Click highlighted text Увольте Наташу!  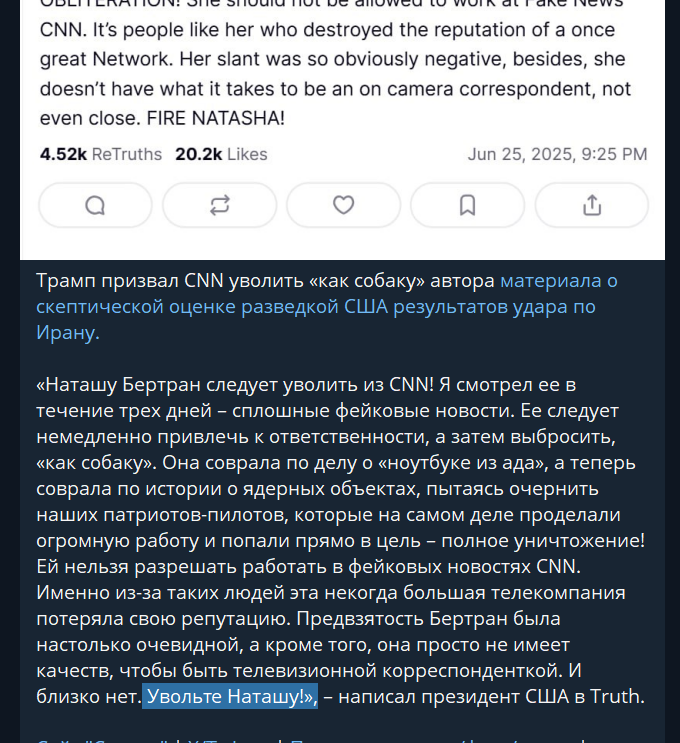pyautogui.click(x=230, y=697)
